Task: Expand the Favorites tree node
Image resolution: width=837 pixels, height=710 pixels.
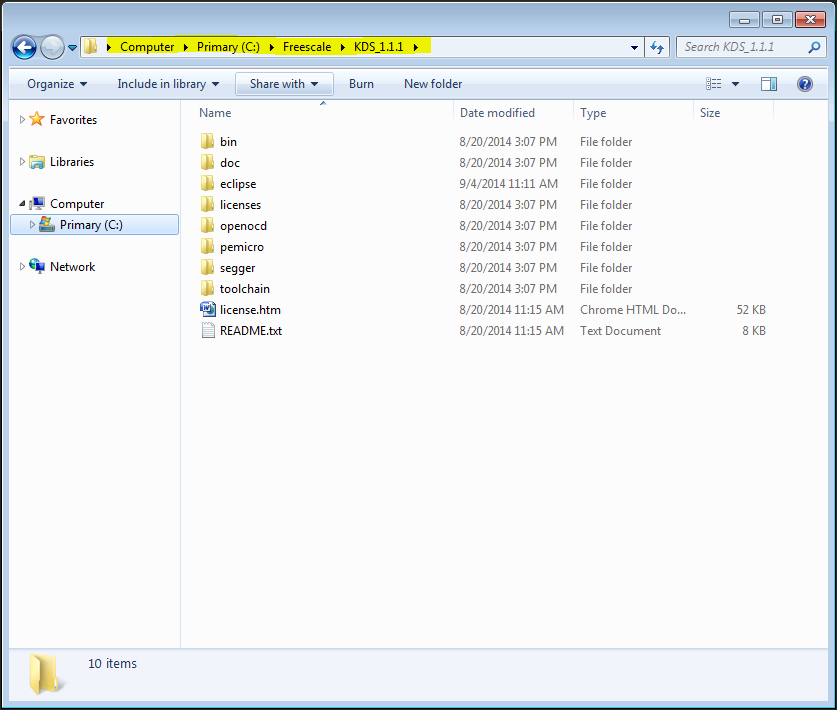Action: click(22, 120)
